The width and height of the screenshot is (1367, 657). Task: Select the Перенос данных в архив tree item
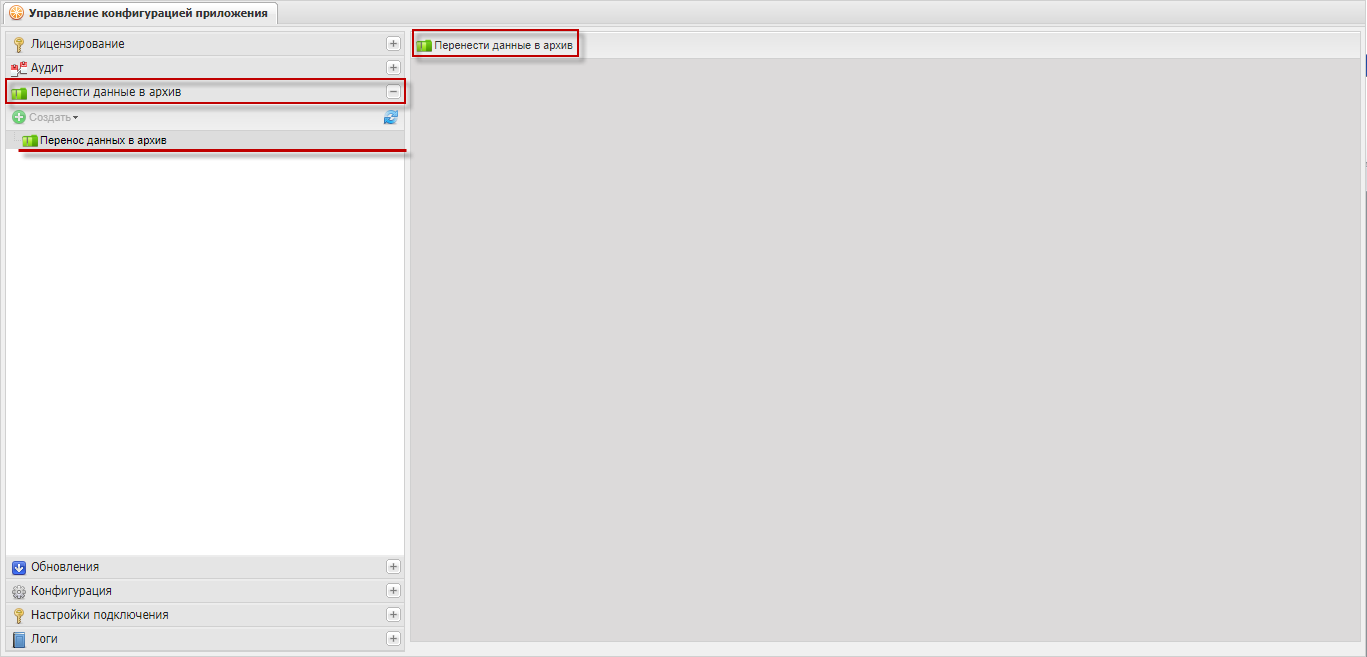tap(102, 140)
